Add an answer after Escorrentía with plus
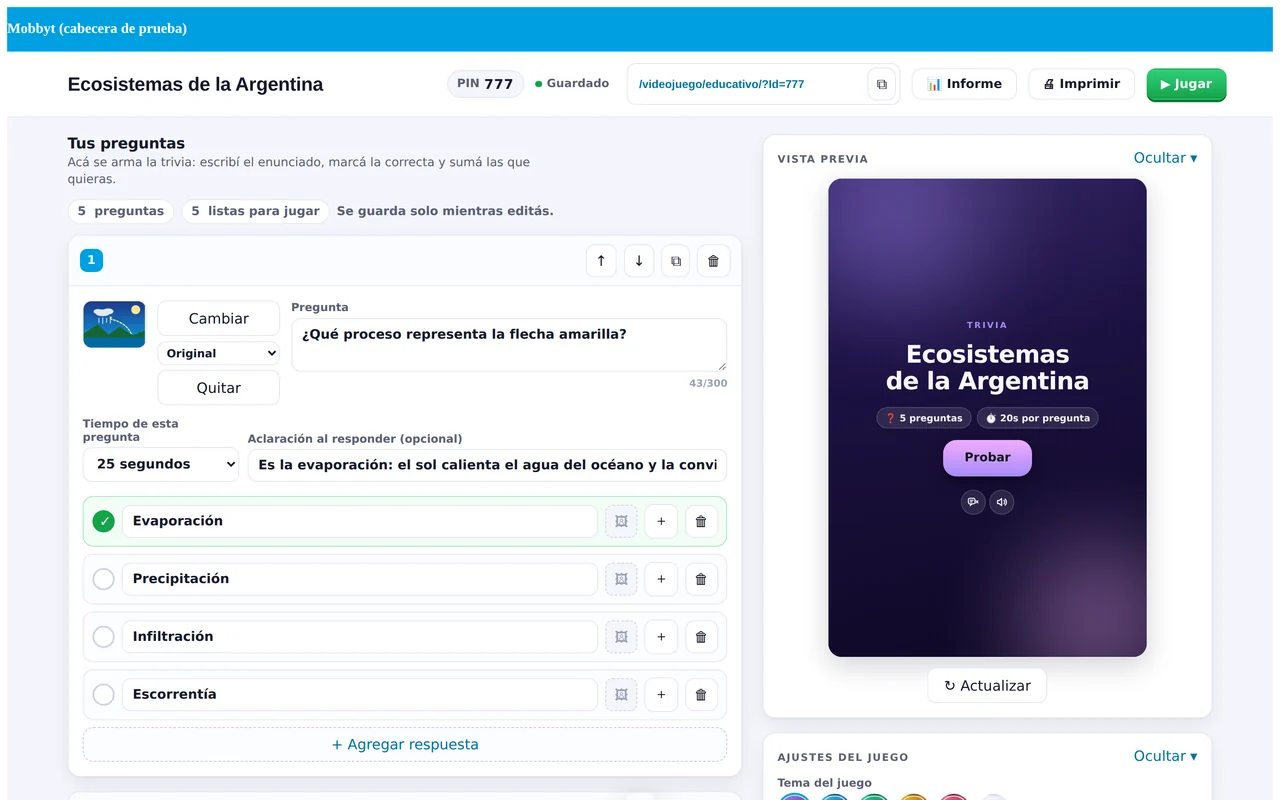The height and width of the screenshot is (800, 1280). pos(661,694)
